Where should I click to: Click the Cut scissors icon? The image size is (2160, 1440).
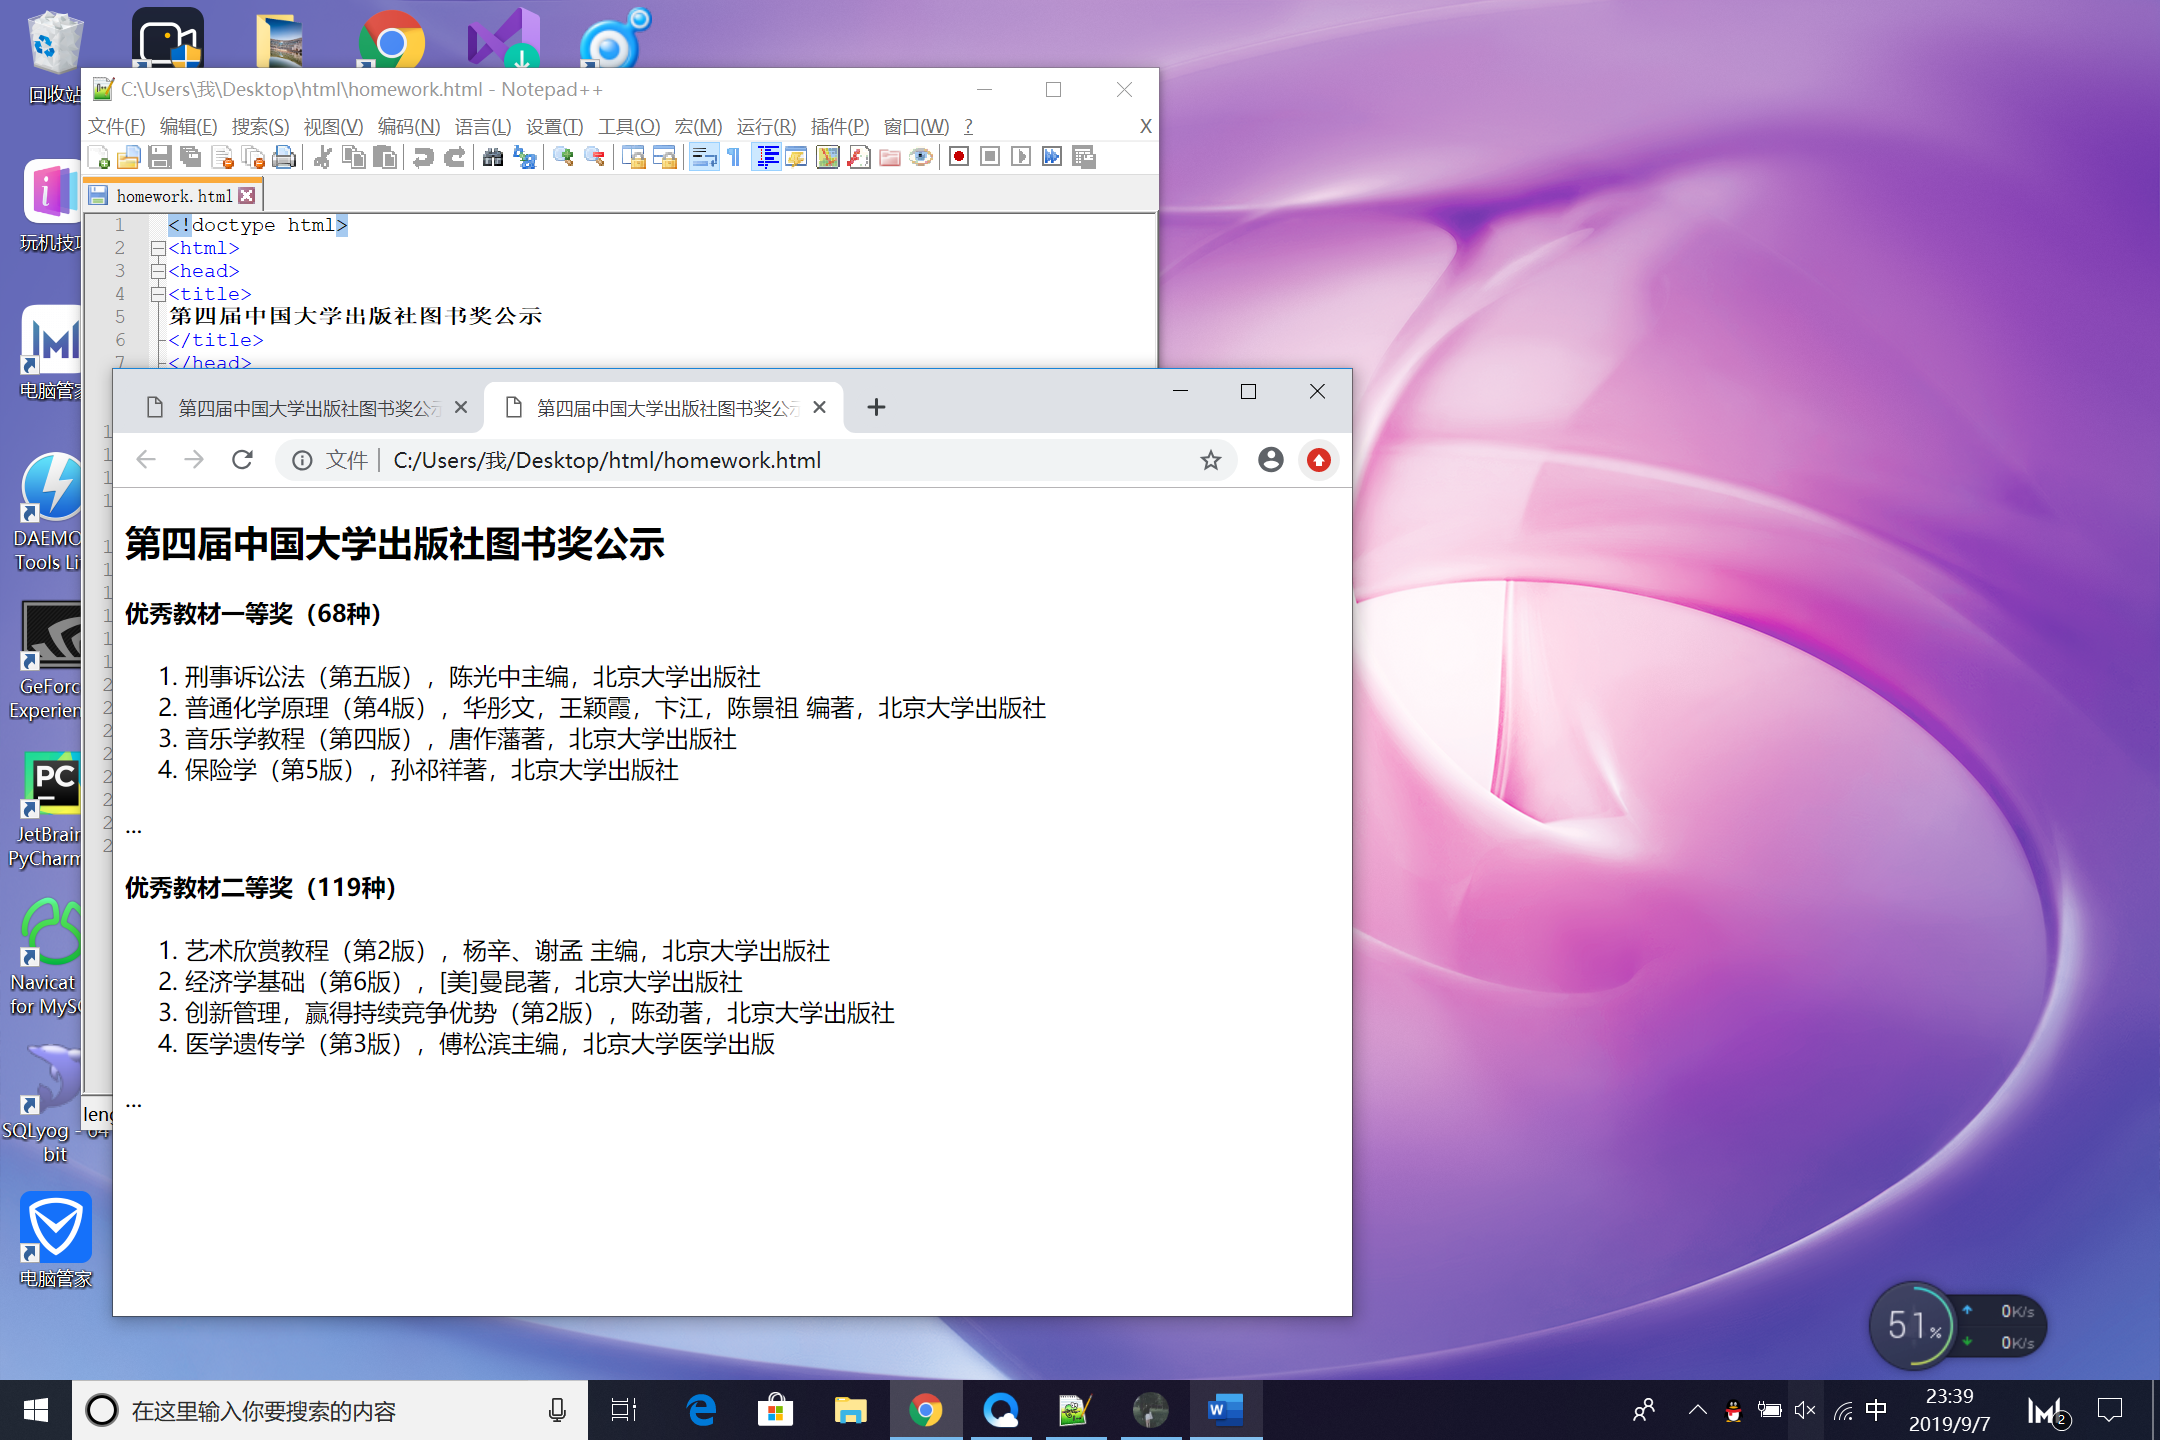click(322, 157)
